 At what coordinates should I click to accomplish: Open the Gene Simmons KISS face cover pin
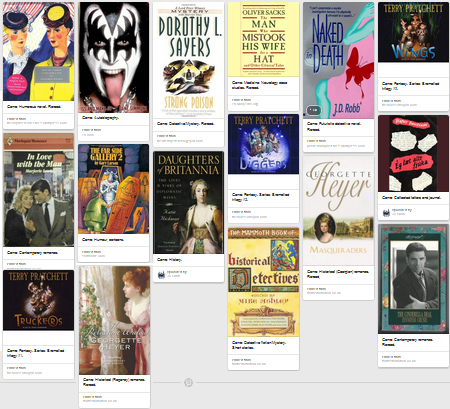pos(114,57)
